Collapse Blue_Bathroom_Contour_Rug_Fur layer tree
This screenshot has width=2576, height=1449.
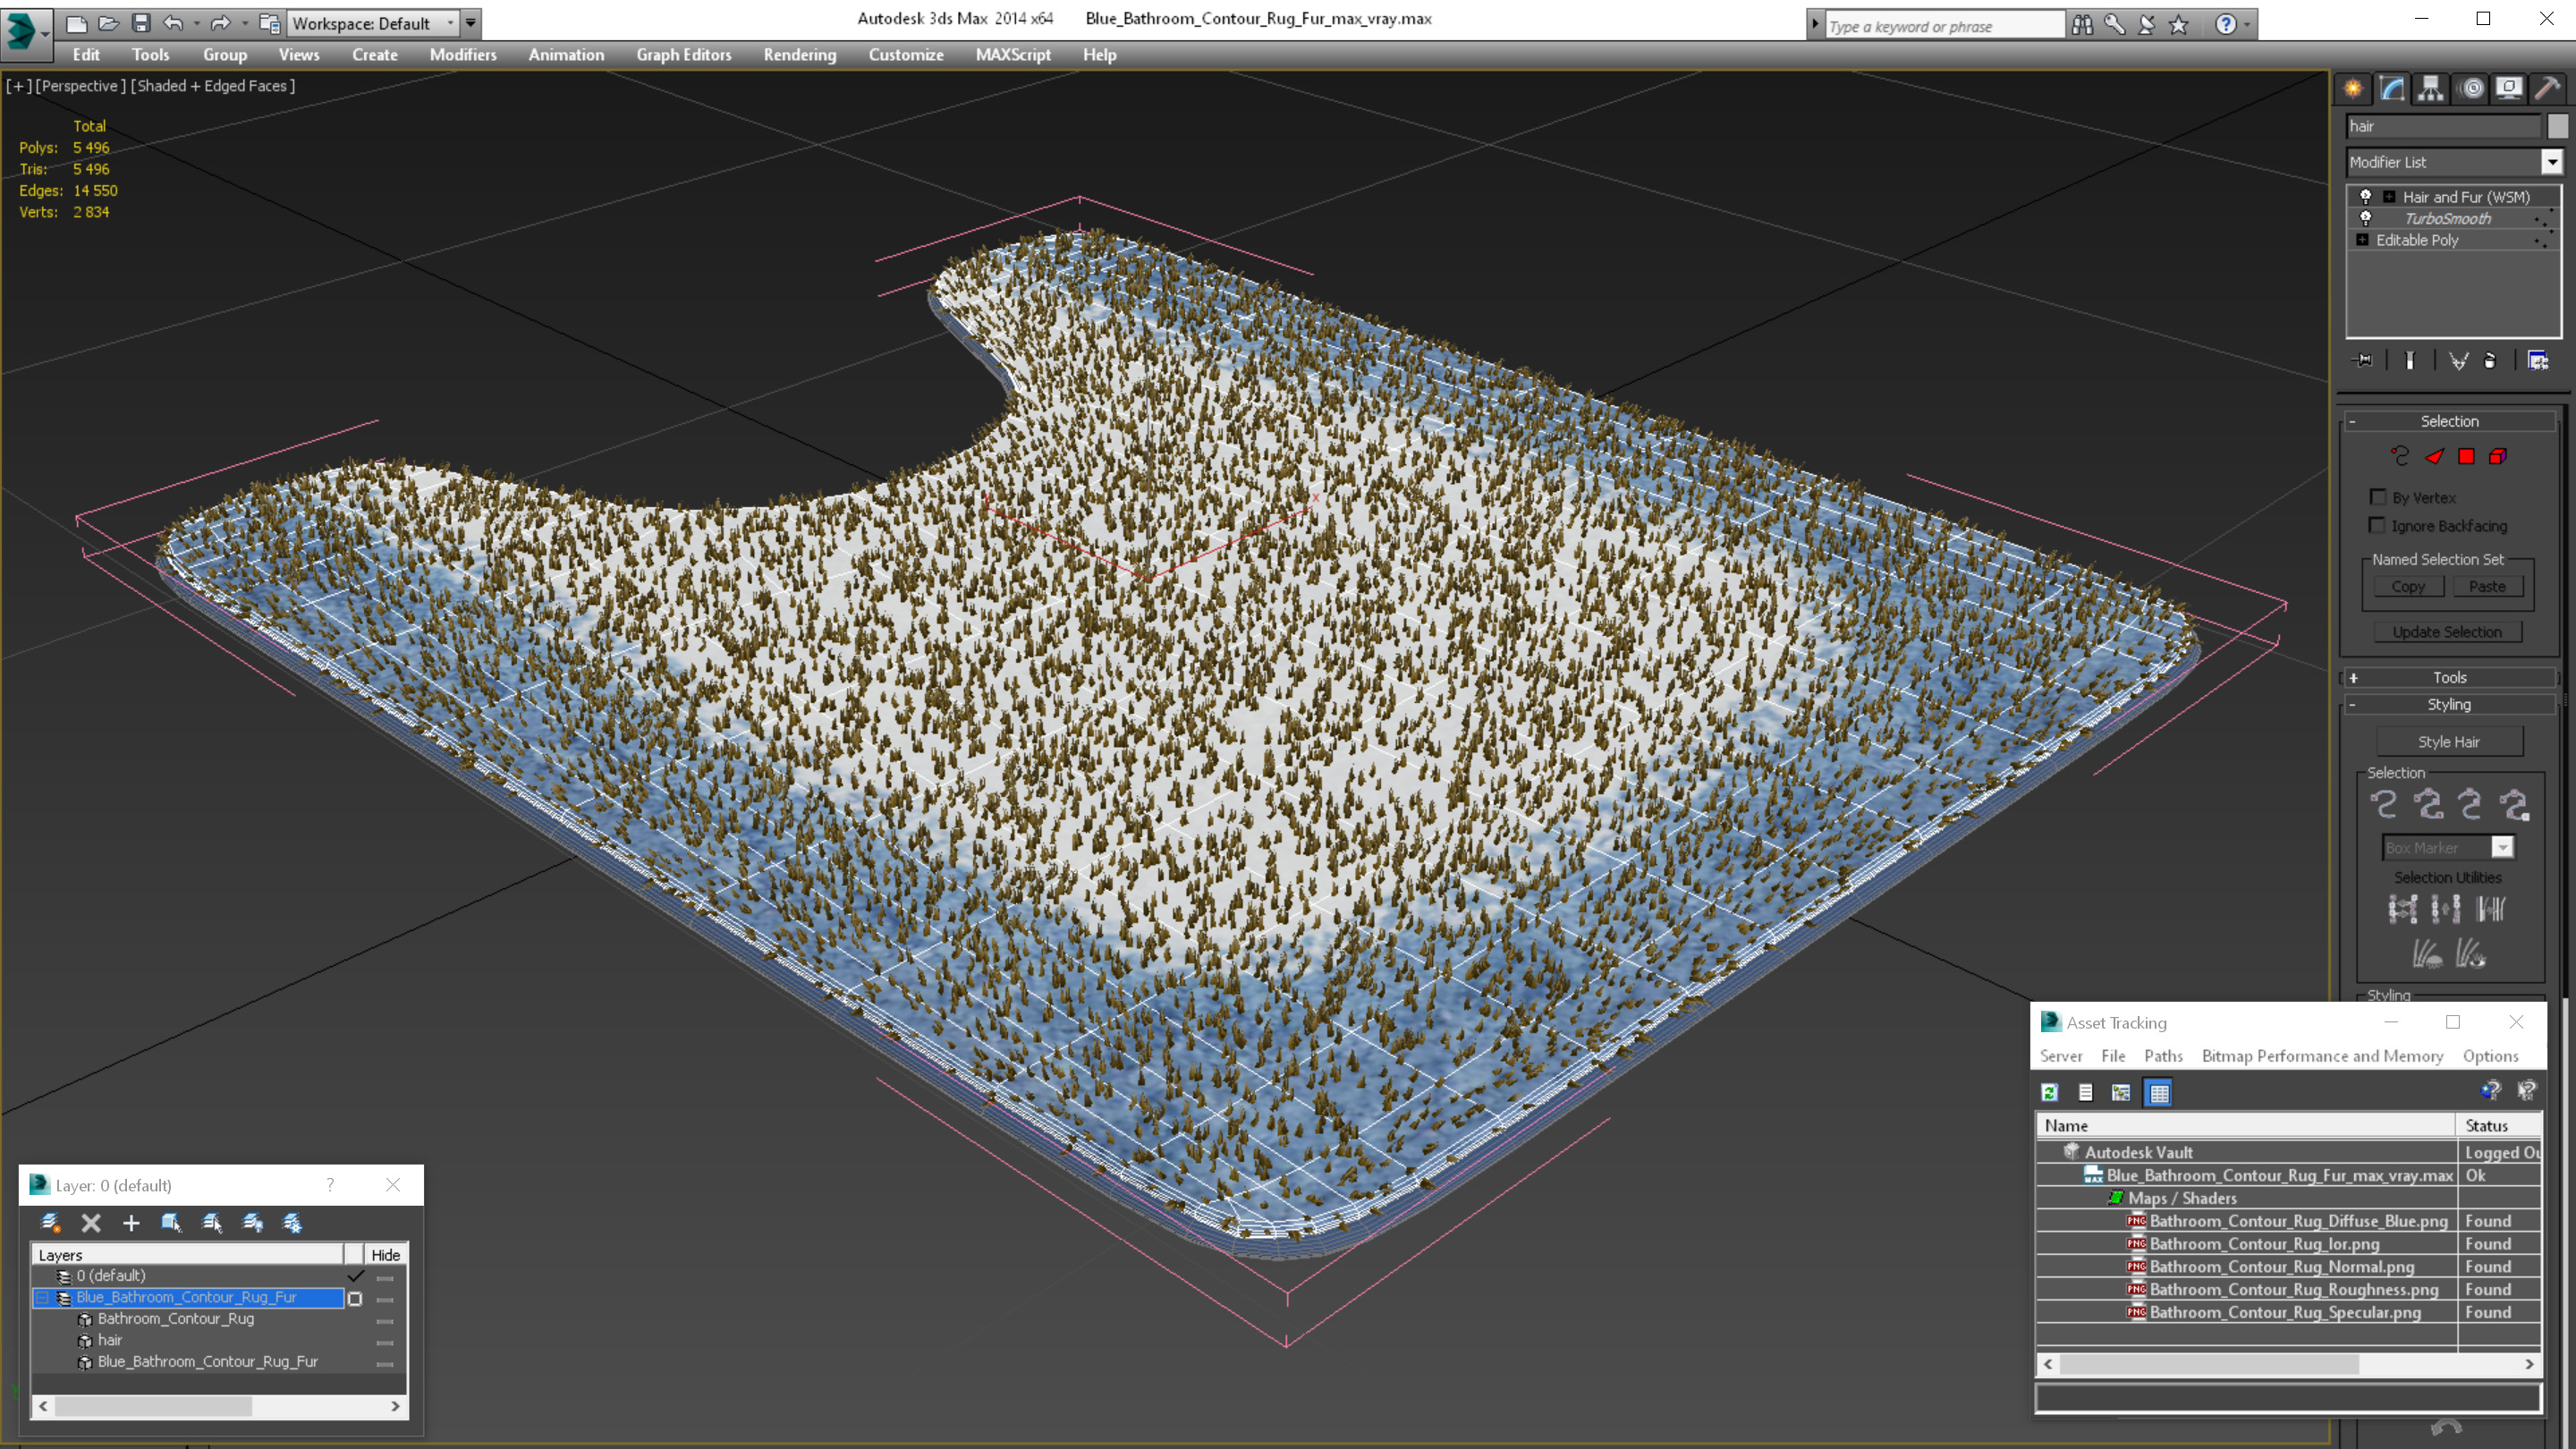42,1297
